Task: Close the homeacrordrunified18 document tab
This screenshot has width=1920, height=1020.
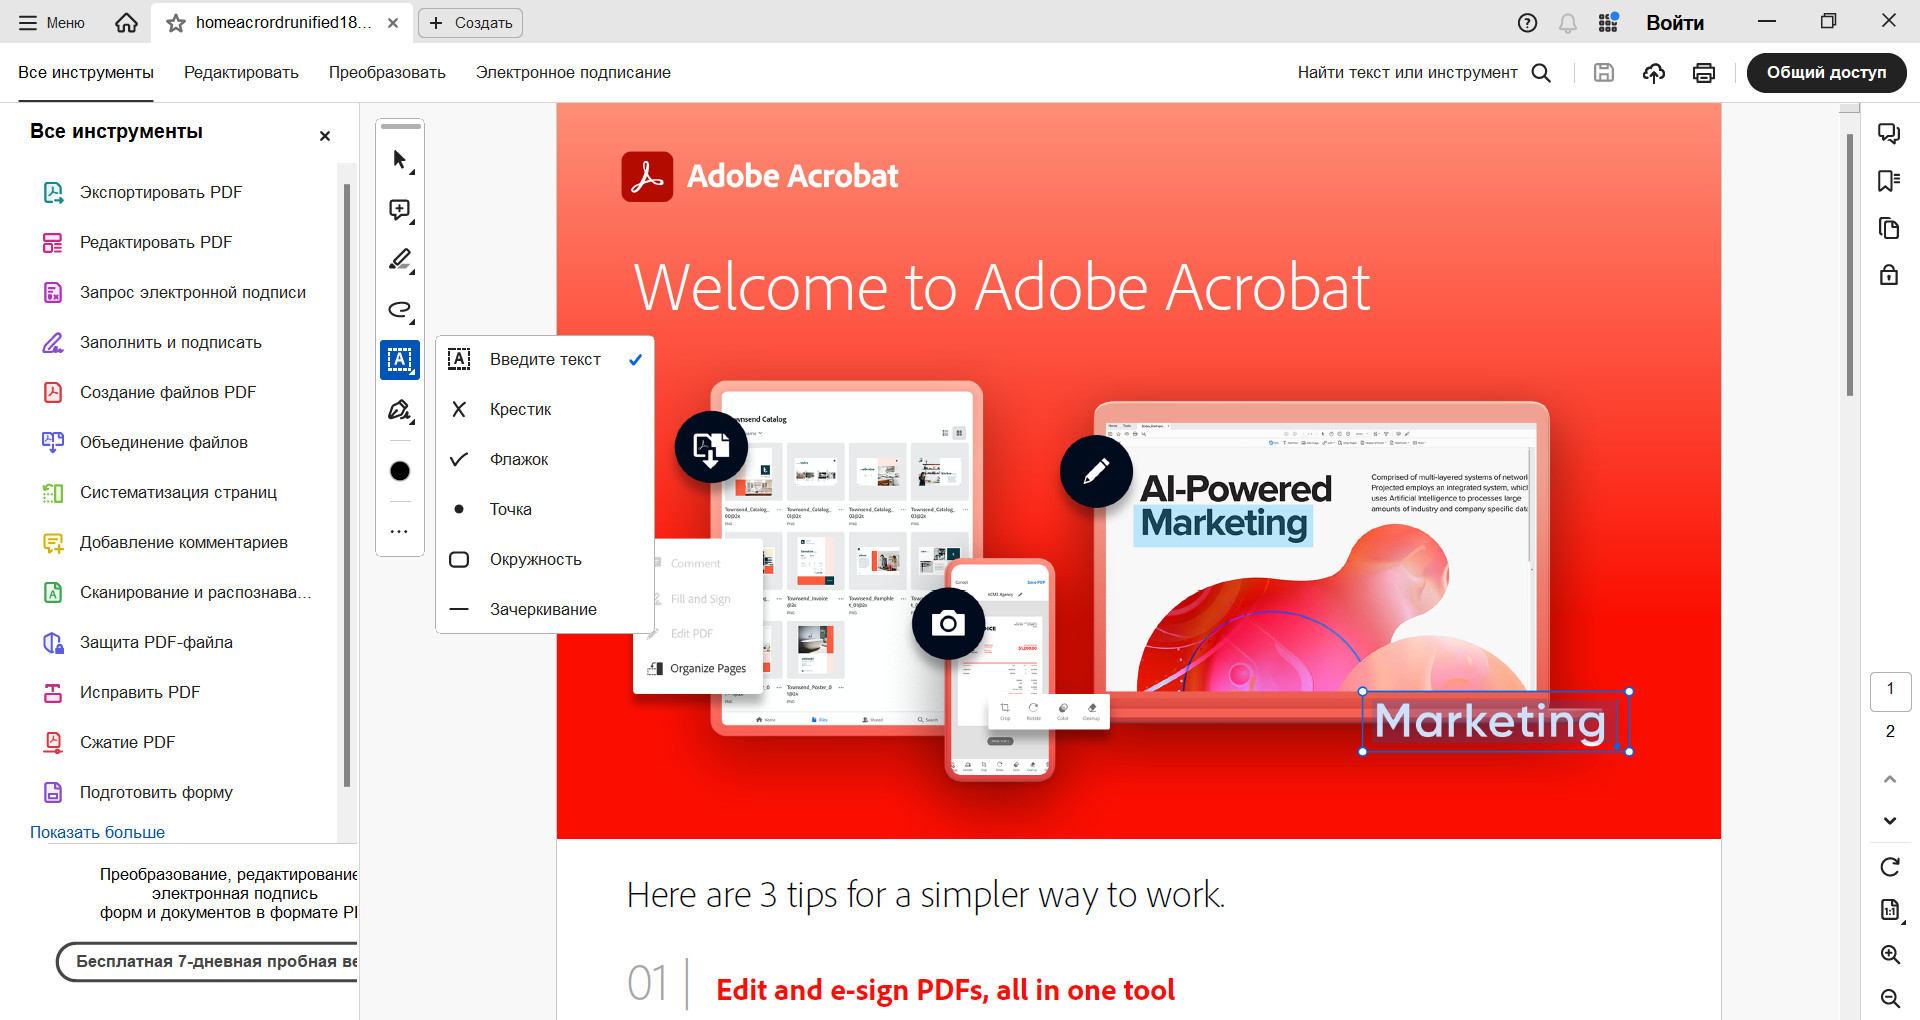Action: coord(393,23)
